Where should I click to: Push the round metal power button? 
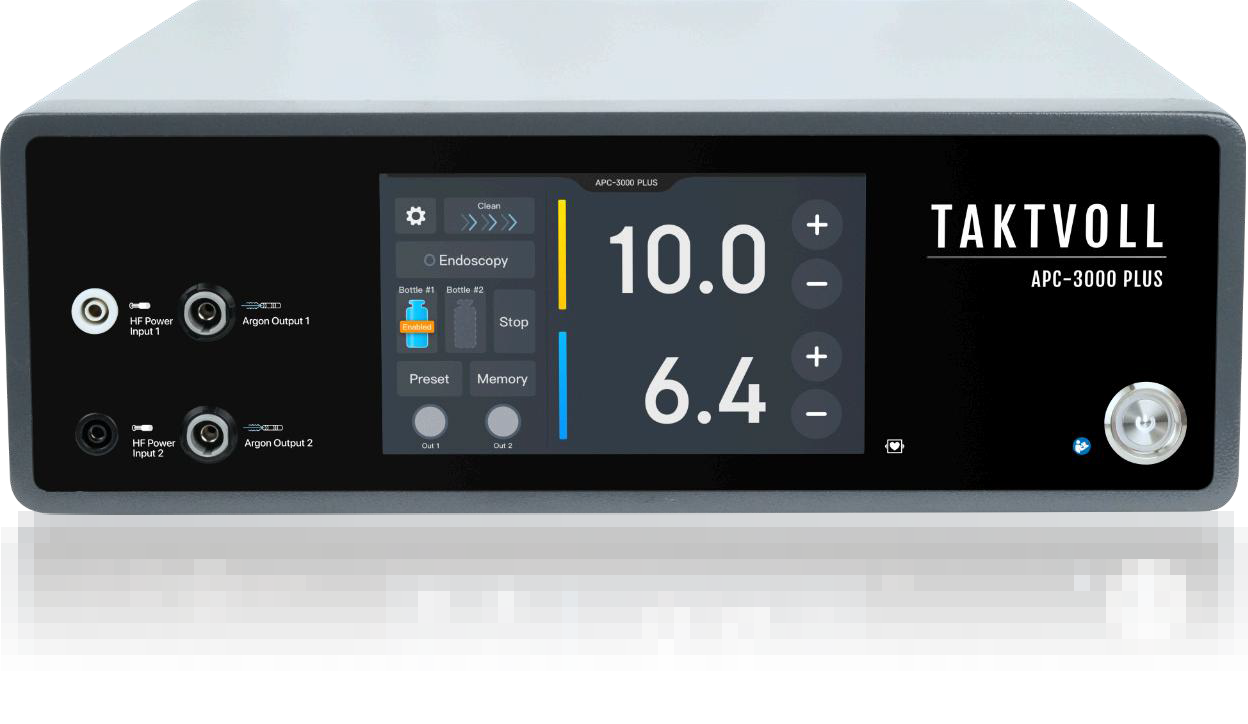1145,422
